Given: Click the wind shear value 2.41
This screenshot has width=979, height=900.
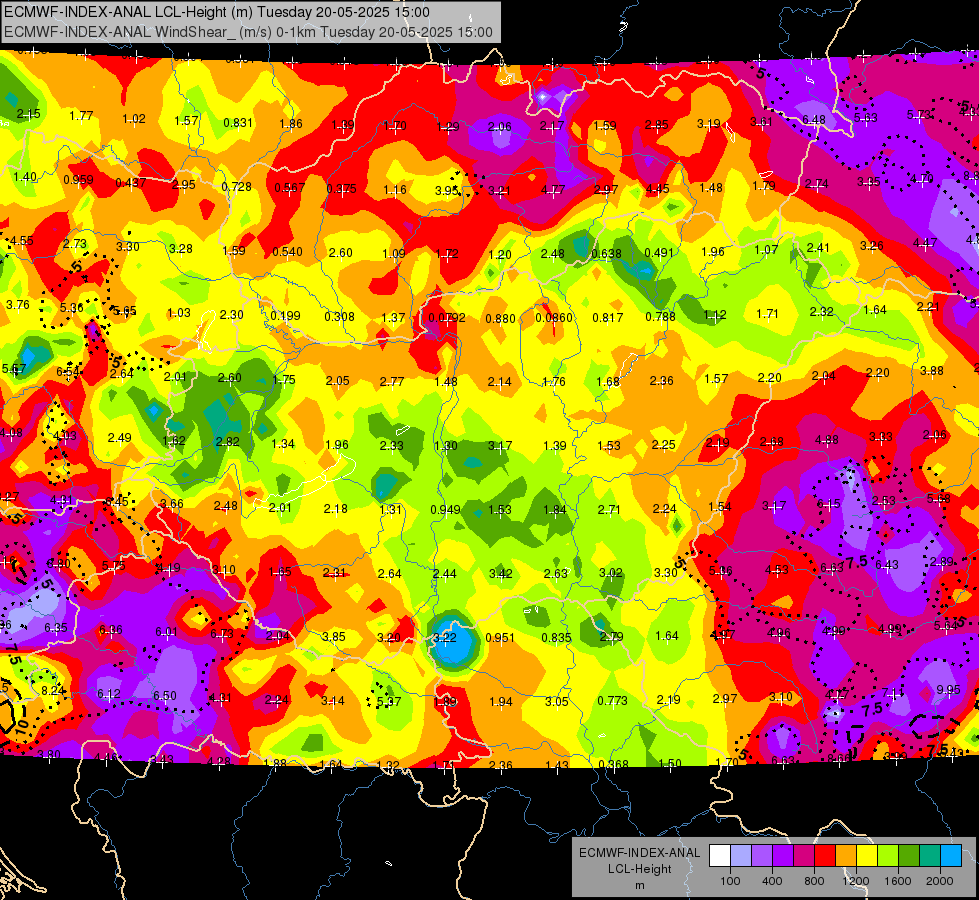Looking at the screenshot, I should (818, 248).
